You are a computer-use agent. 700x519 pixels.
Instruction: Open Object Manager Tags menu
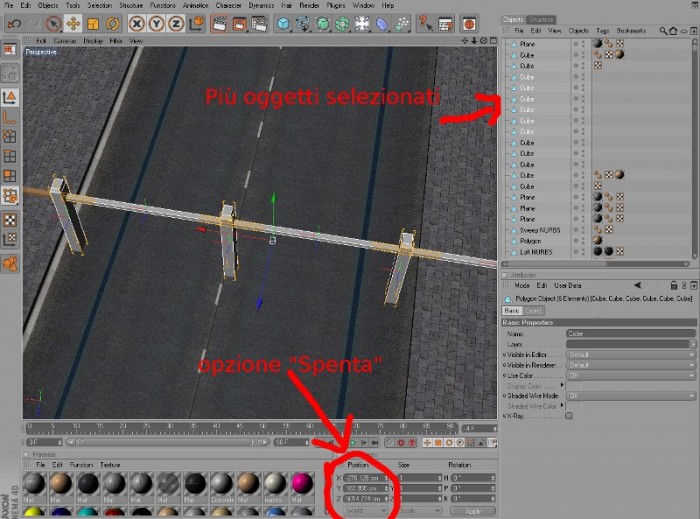[602, 31]
